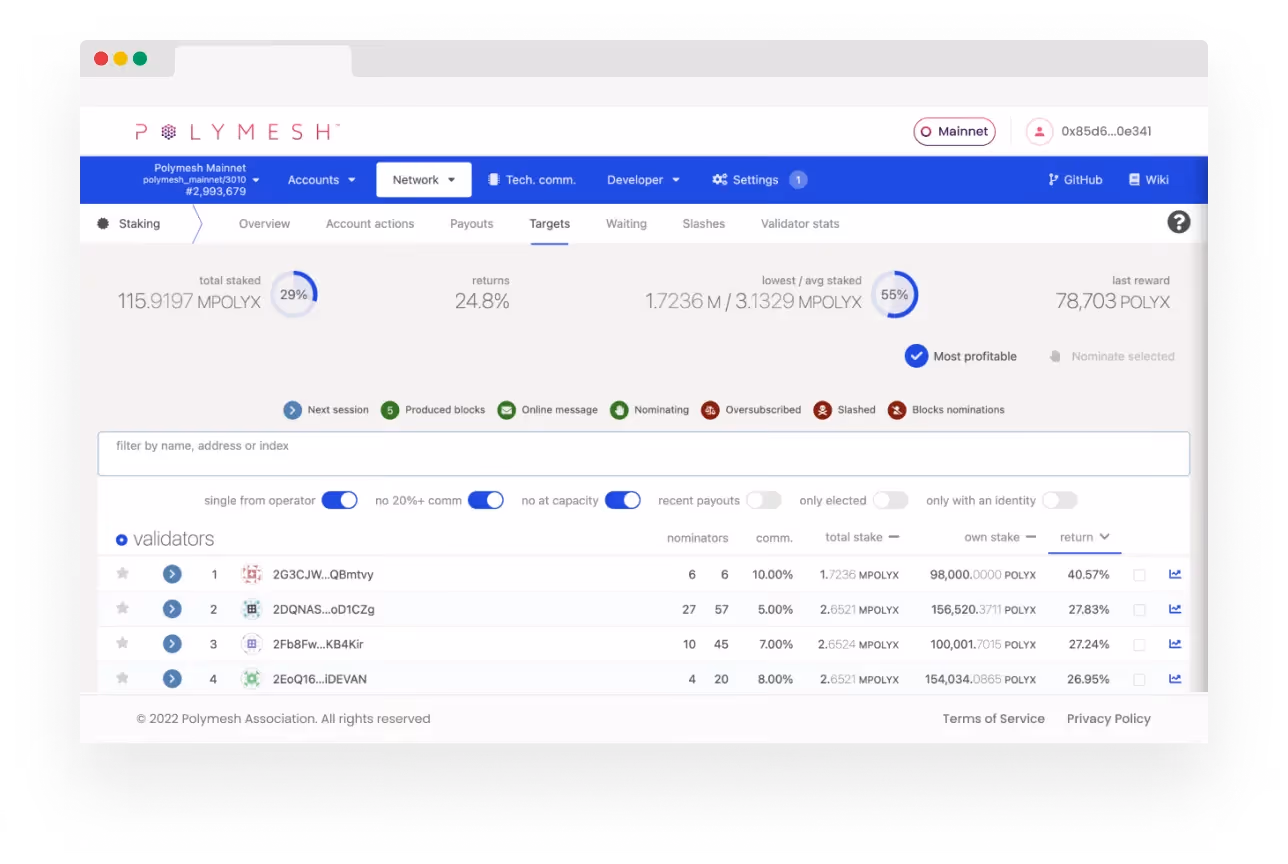Click the account avatar icon beside 0x85d6...0e341

tap(1040, 131)
